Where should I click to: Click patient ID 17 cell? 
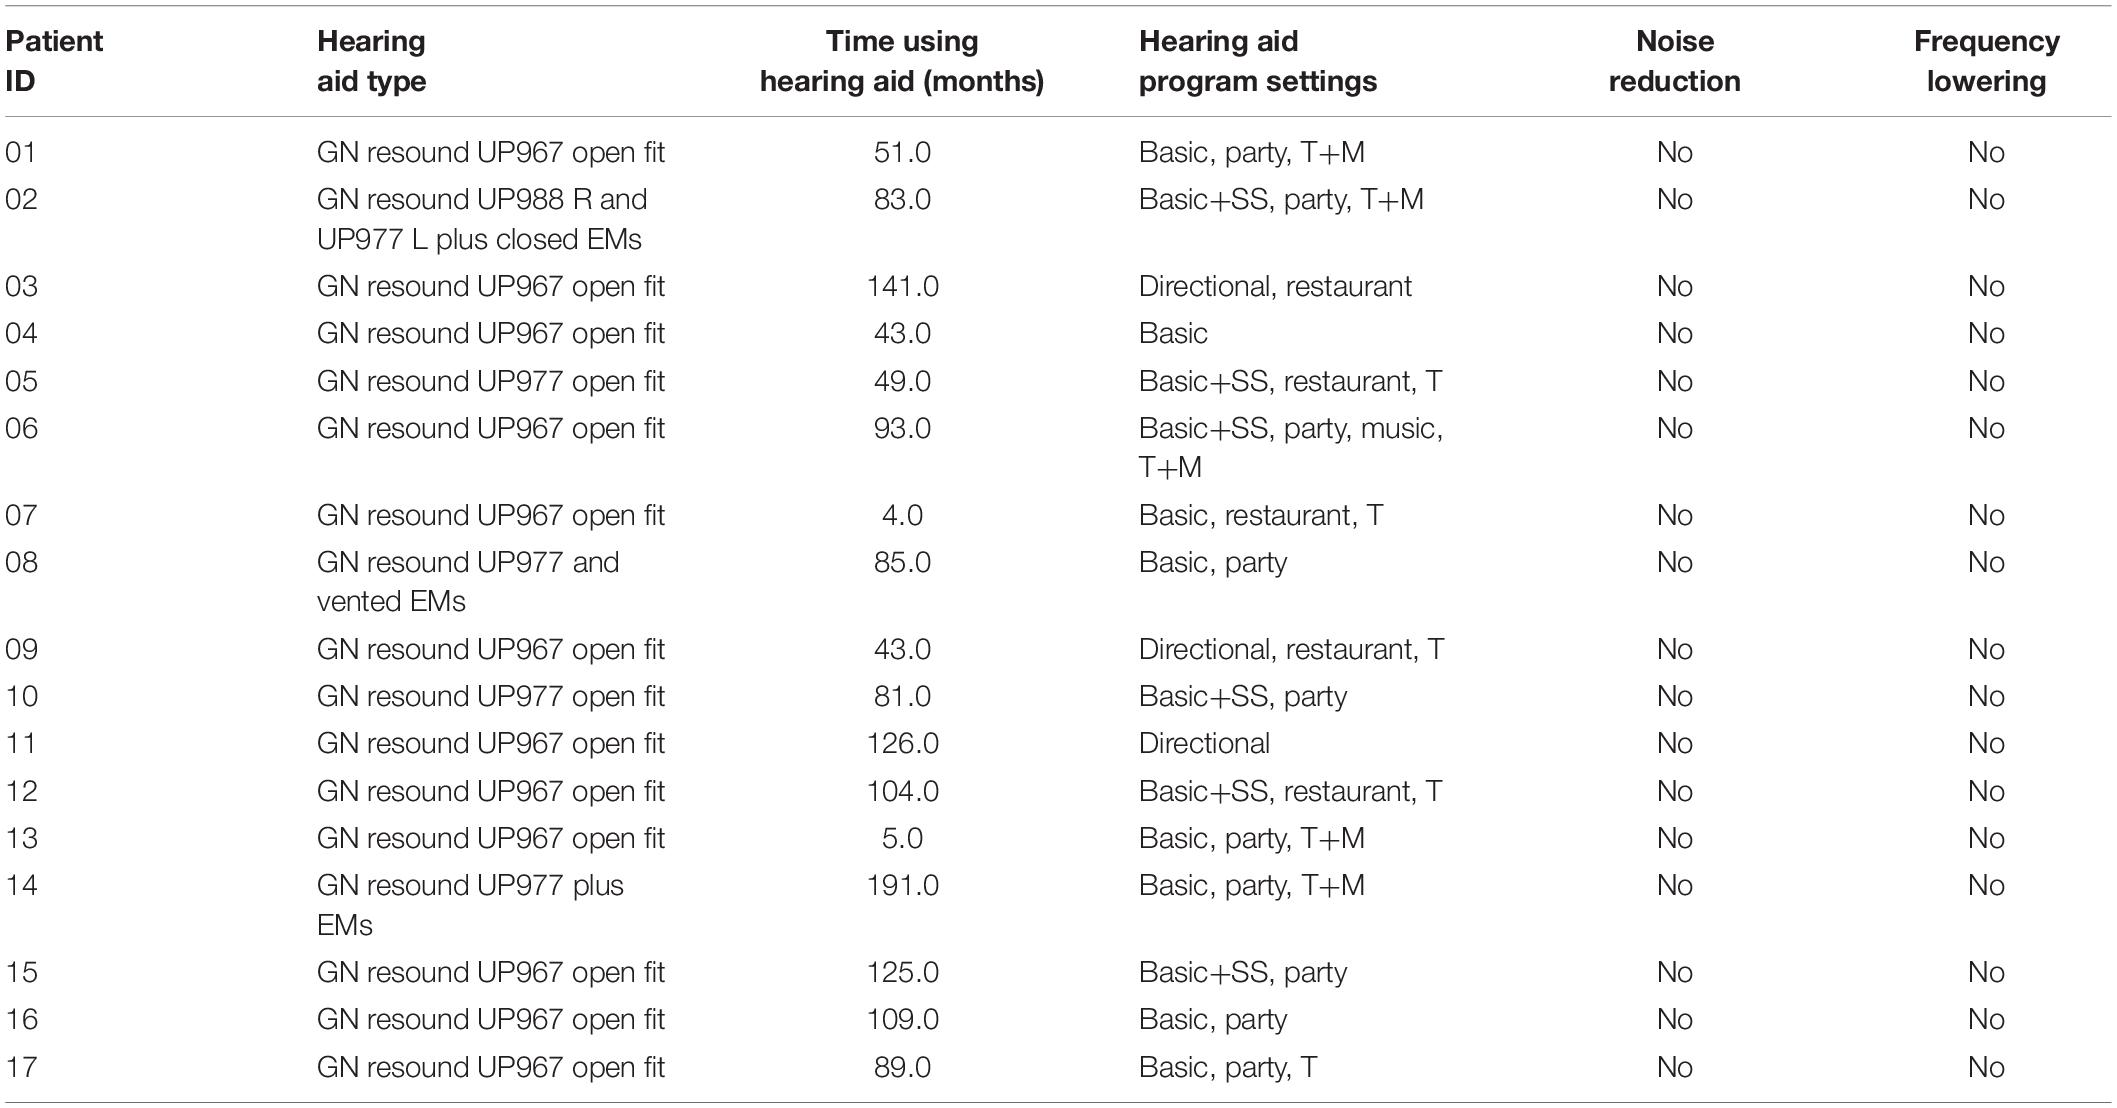(21, 1067)
